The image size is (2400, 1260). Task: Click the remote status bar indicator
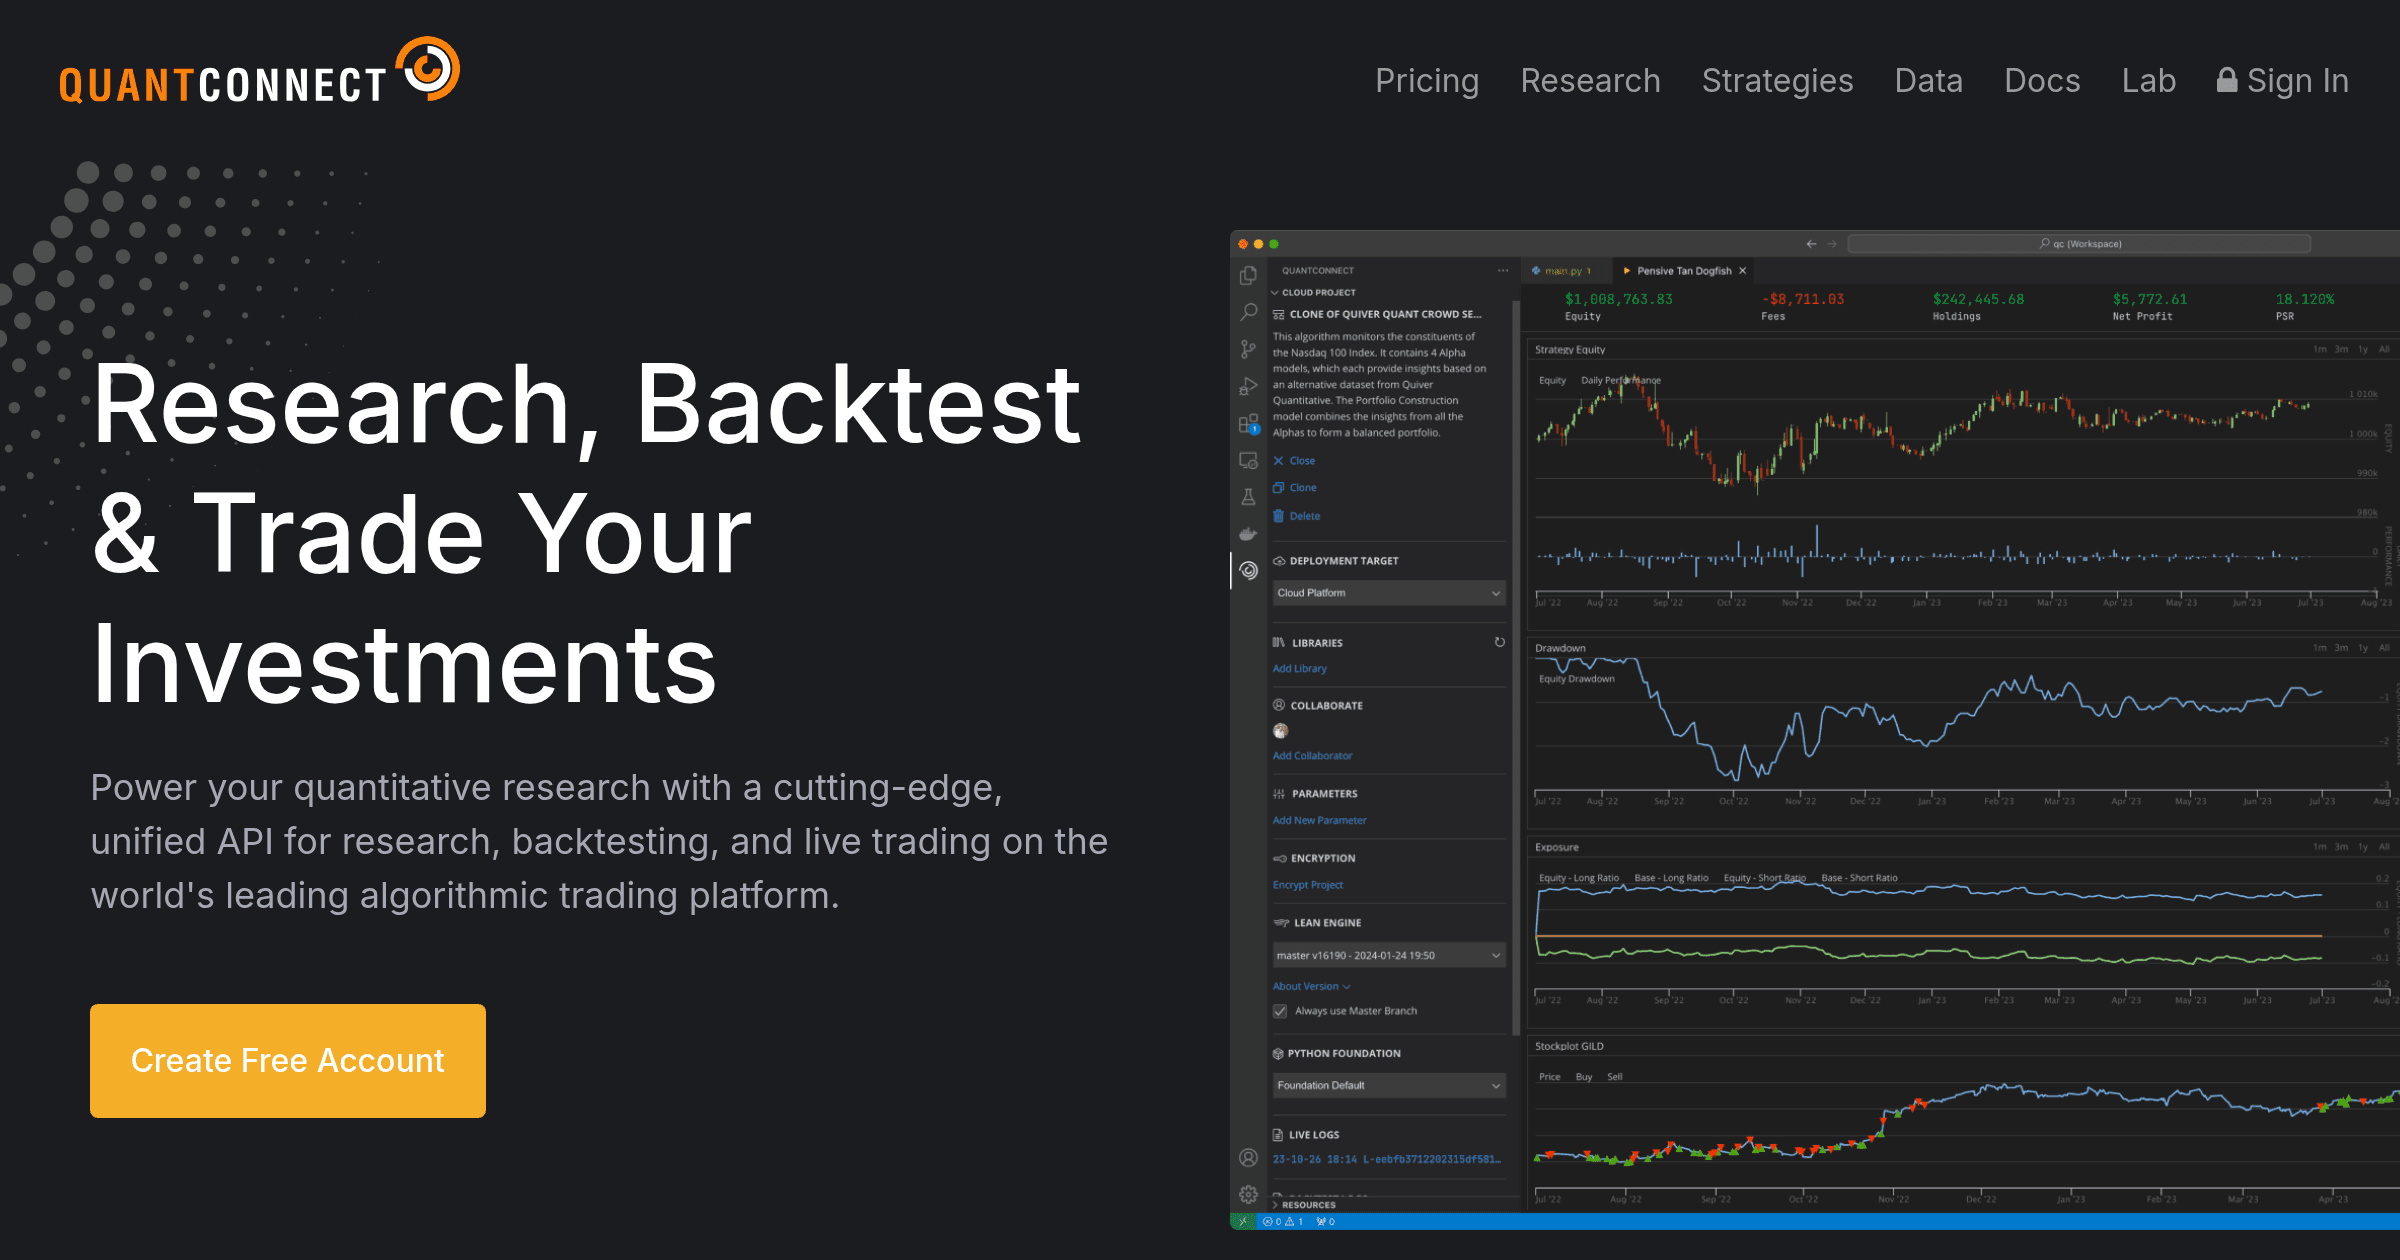1242,1222
